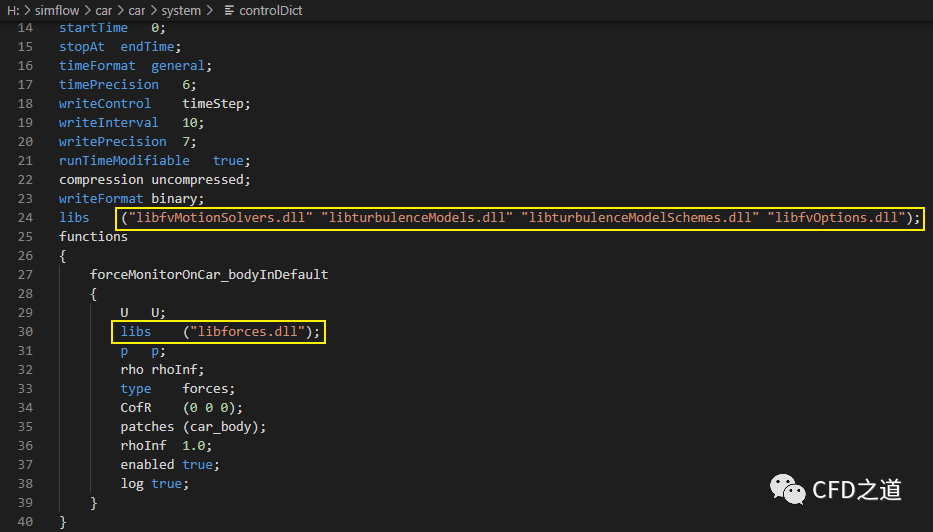Open the car breadcrumb right before system
Image resolution: width=933 pixels, height=532 pixels.
(x=137, y=10)
